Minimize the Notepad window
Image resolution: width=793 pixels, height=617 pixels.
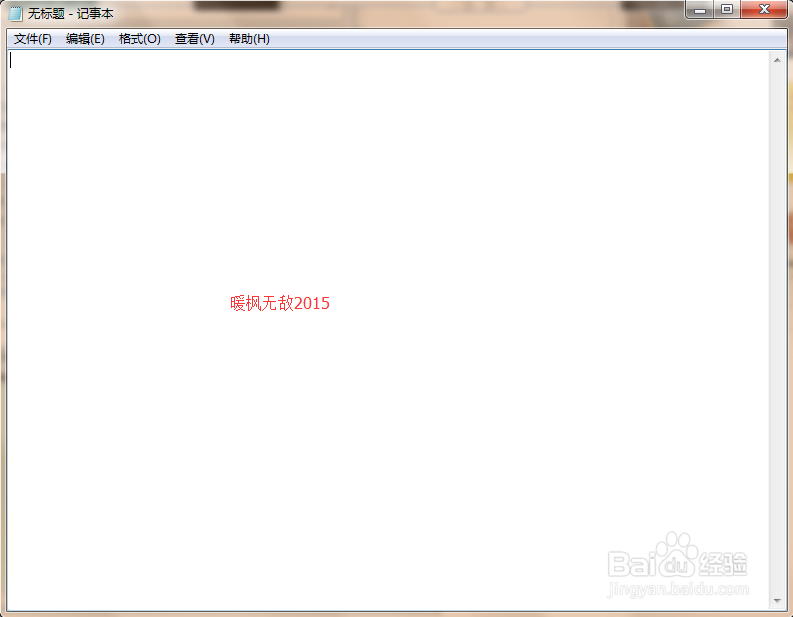point(700,9)
